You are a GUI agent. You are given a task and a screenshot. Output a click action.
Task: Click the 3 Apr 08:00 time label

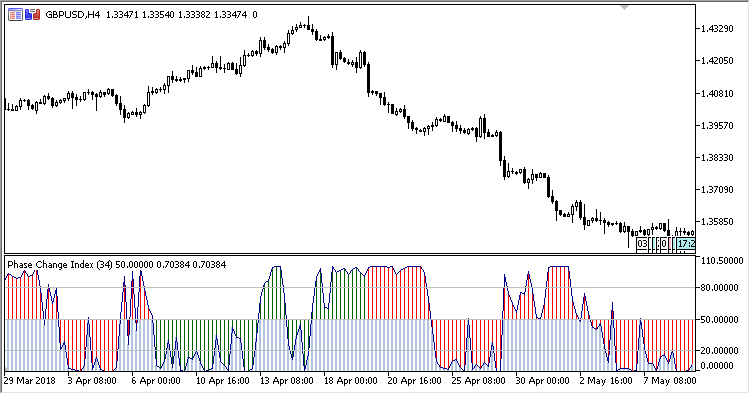click(x=92, y=381)
